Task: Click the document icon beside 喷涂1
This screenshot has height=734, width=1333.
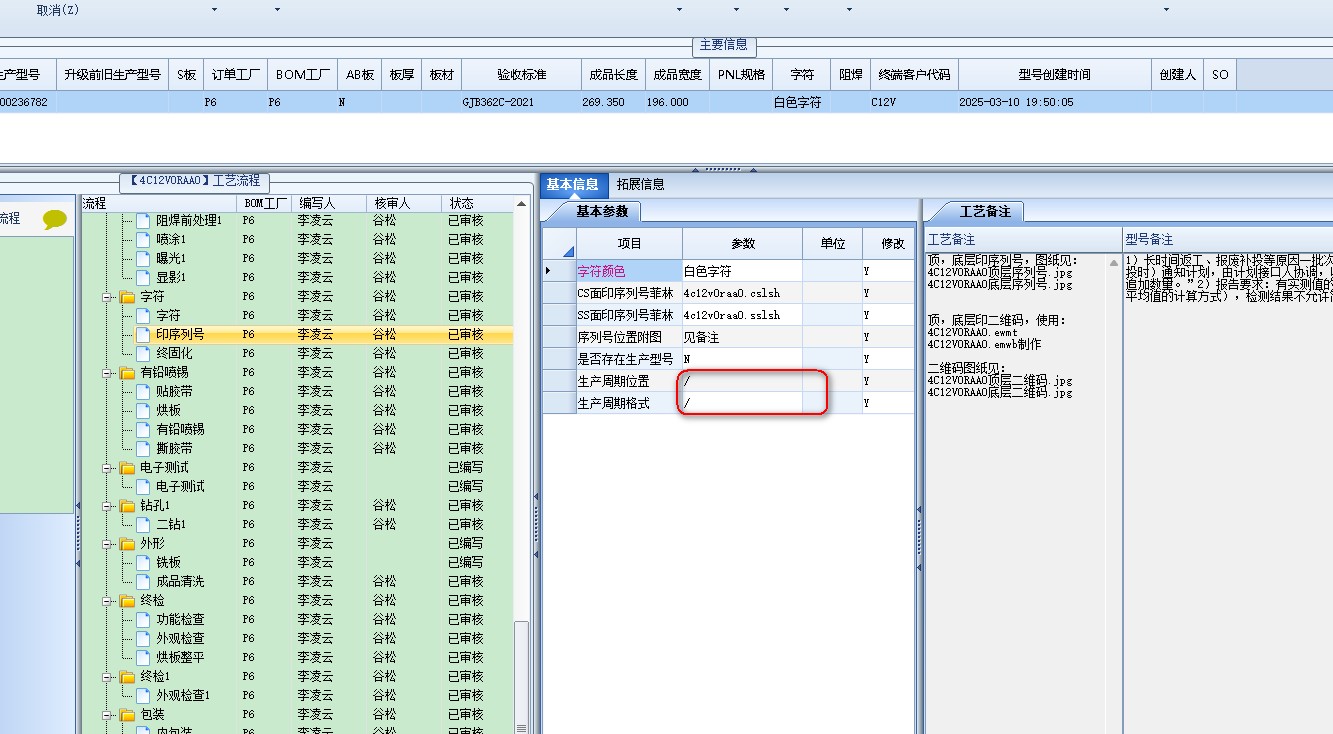Action: (142, 239)
